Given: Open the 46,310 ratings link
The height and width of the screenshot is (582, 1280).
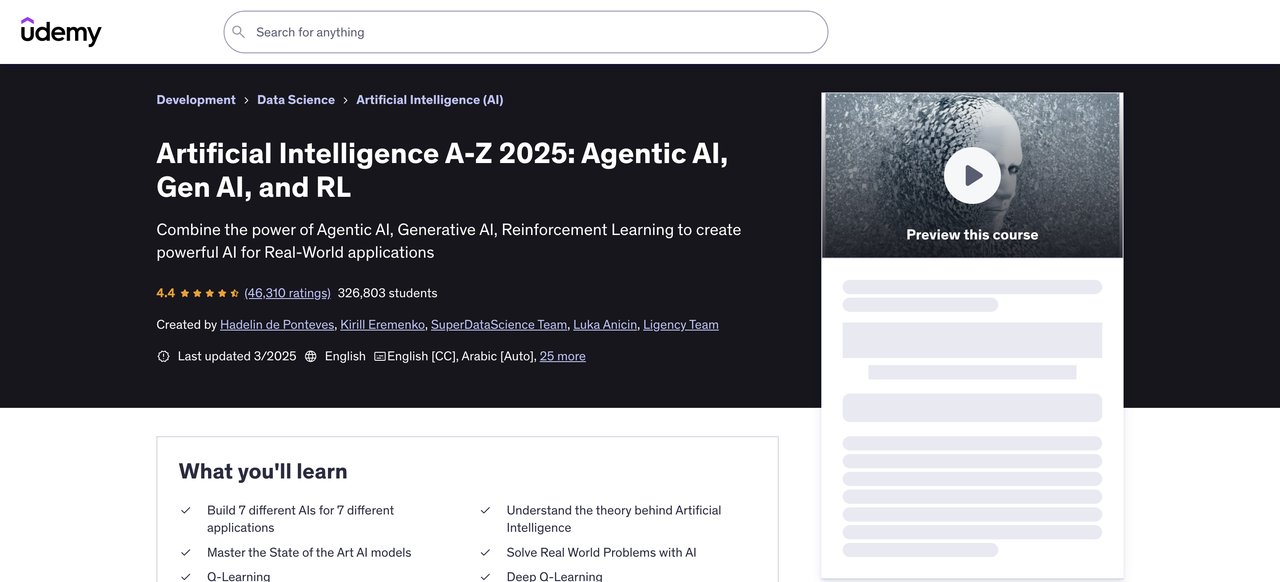Looking at the screenshot, I should (287, 293).
